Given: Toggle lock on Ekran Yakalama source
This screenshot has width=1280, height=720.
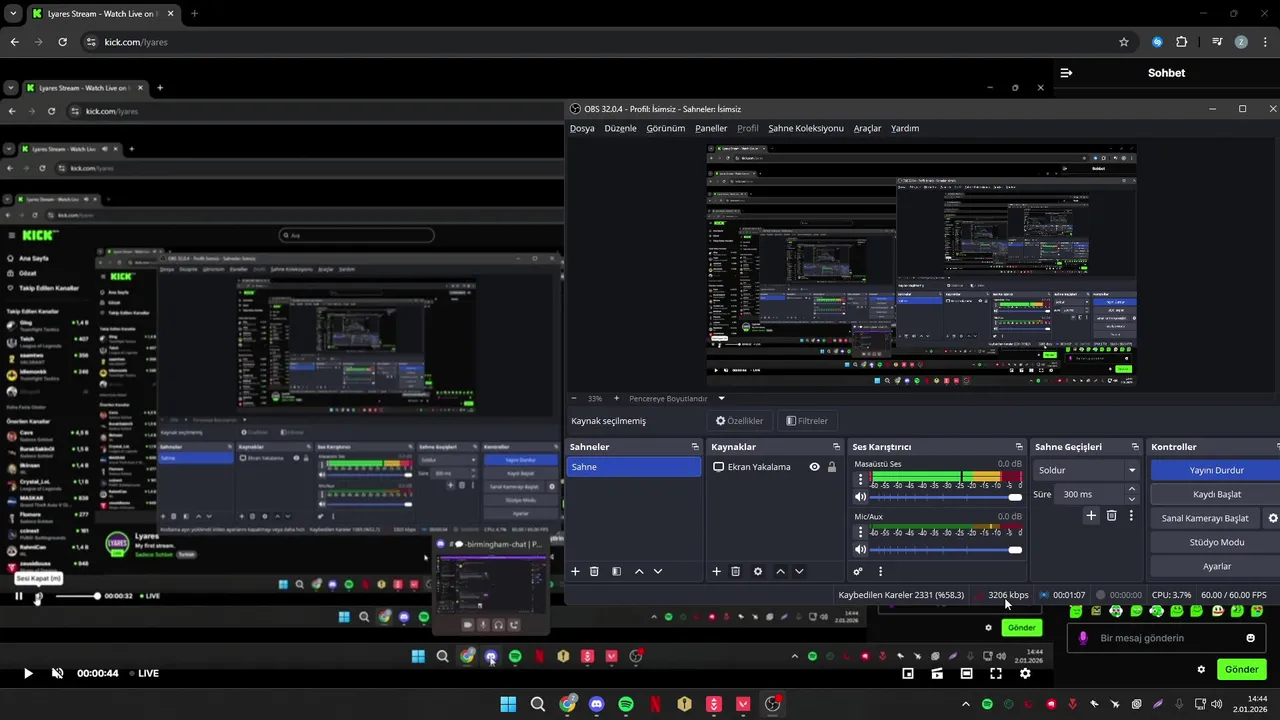Looking at the screenshot, I should pos(831,467).
